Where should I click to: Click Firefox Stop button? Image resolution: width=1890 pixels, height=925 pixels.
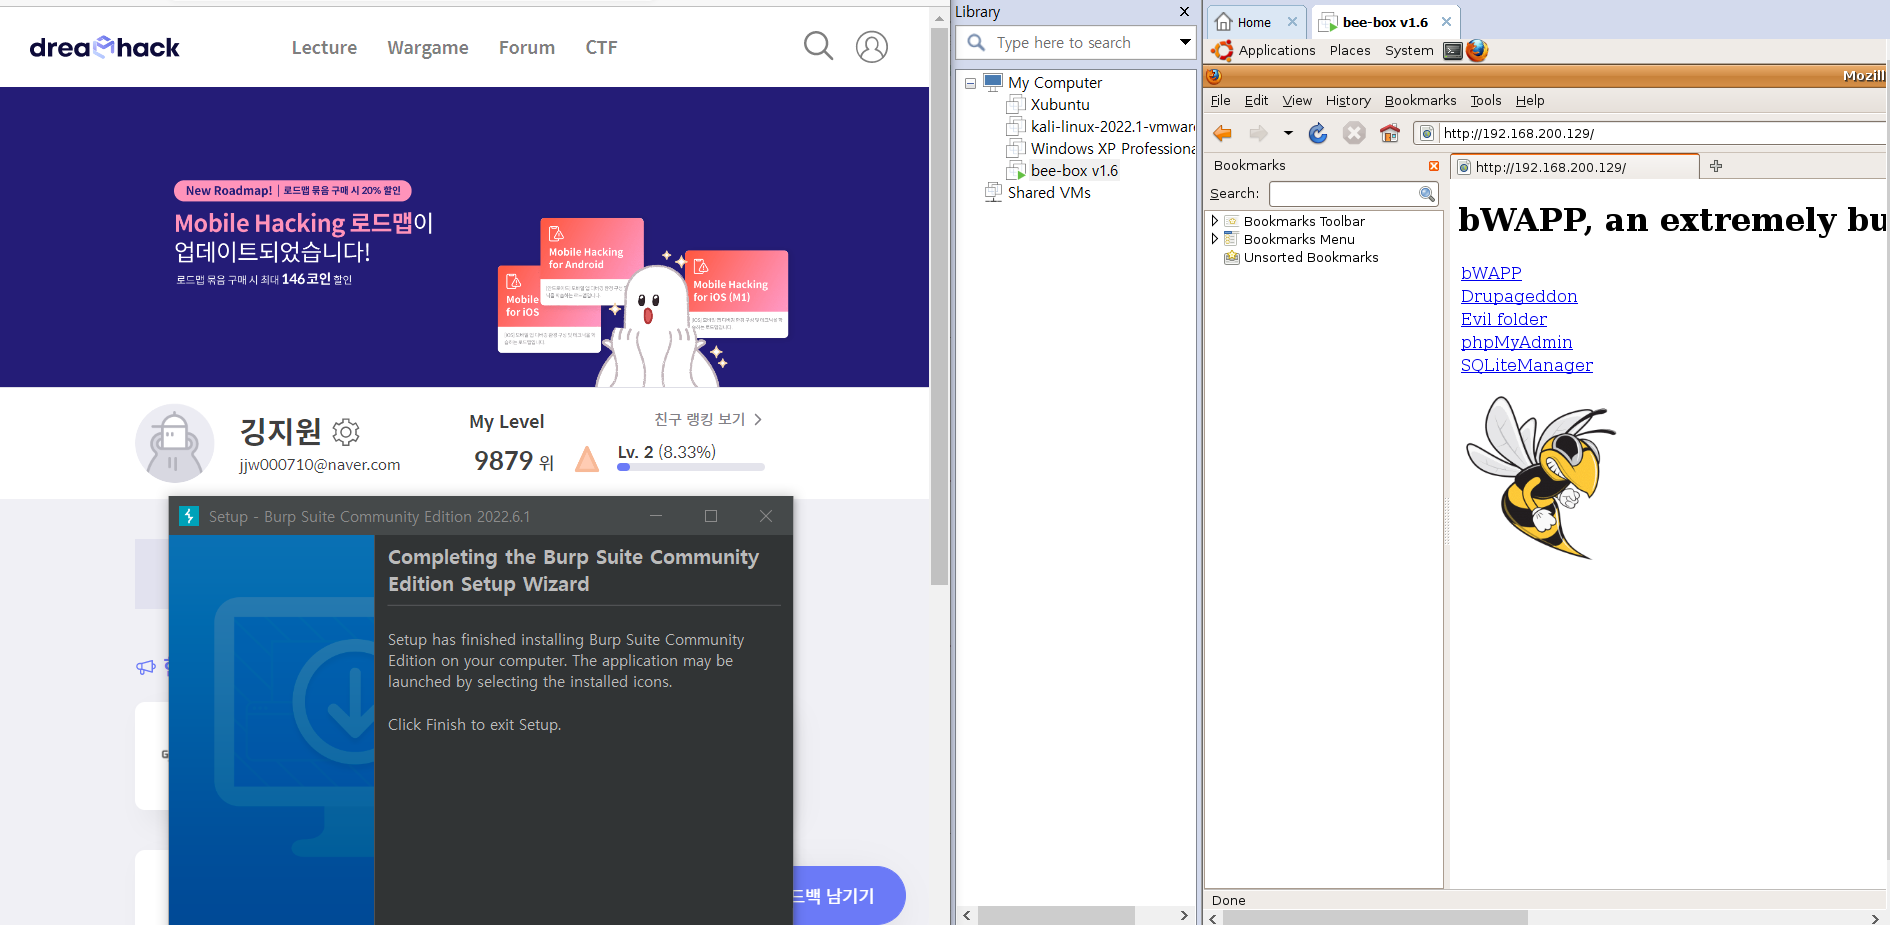(x=1354, y=133)
